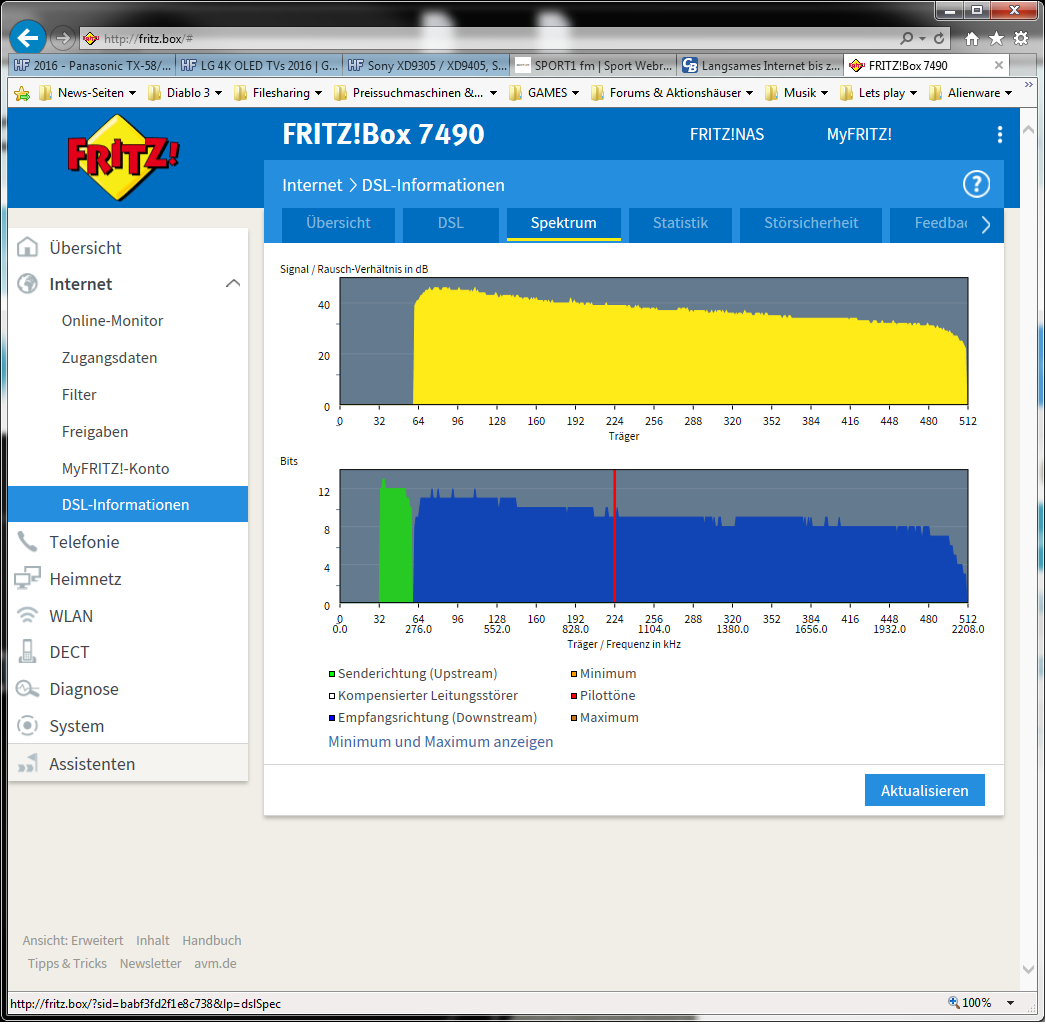Open FRITZ!NAS link in header

(726, 134)
